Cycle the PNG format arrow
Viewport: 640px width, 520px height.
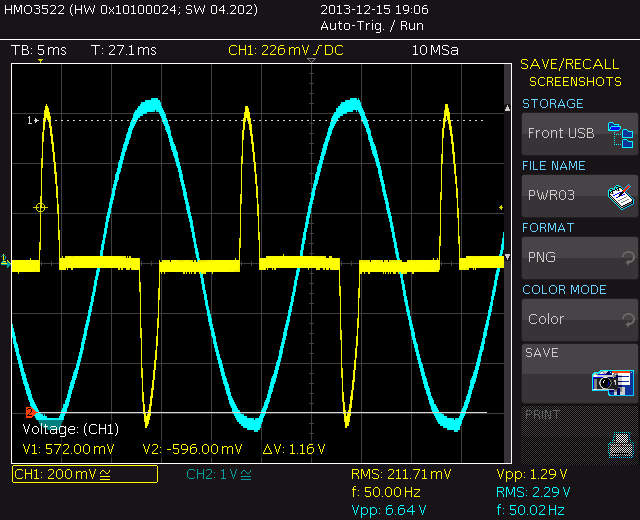pyautogui.click(x=628, y=258)
